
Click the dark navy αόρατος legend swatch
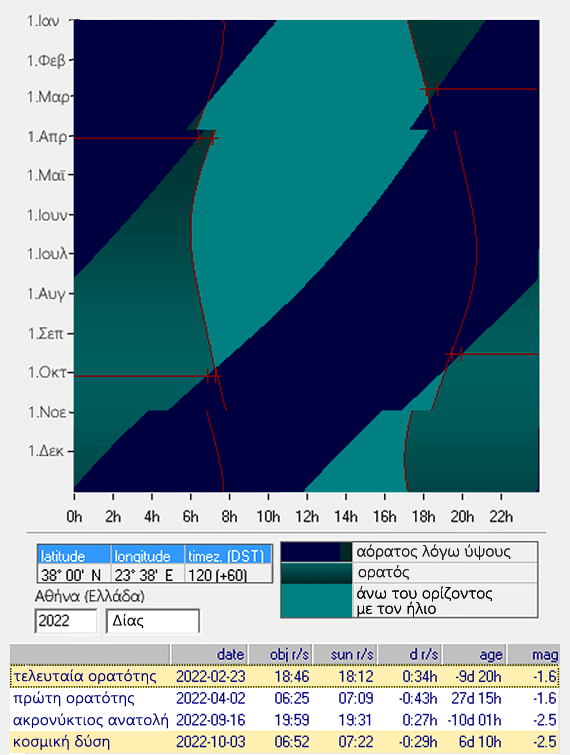(x=317, y=552)
